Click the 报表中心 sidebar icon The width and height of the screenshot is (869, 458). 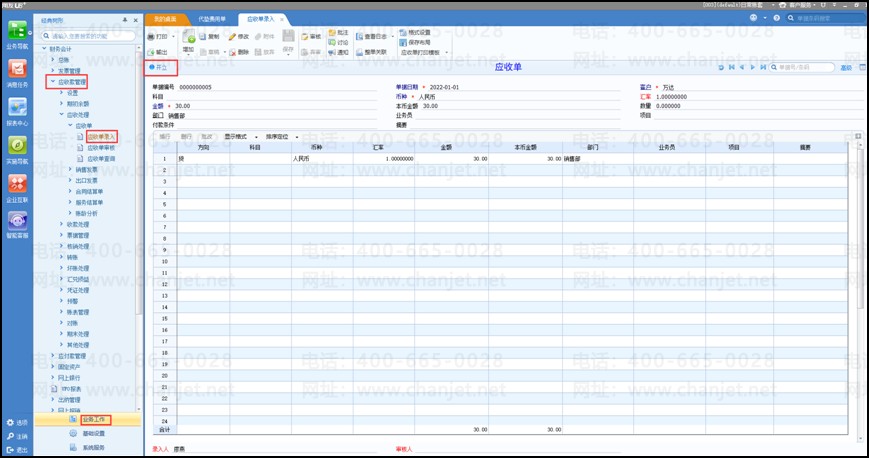pyautogui.click(x=16, y=112)
